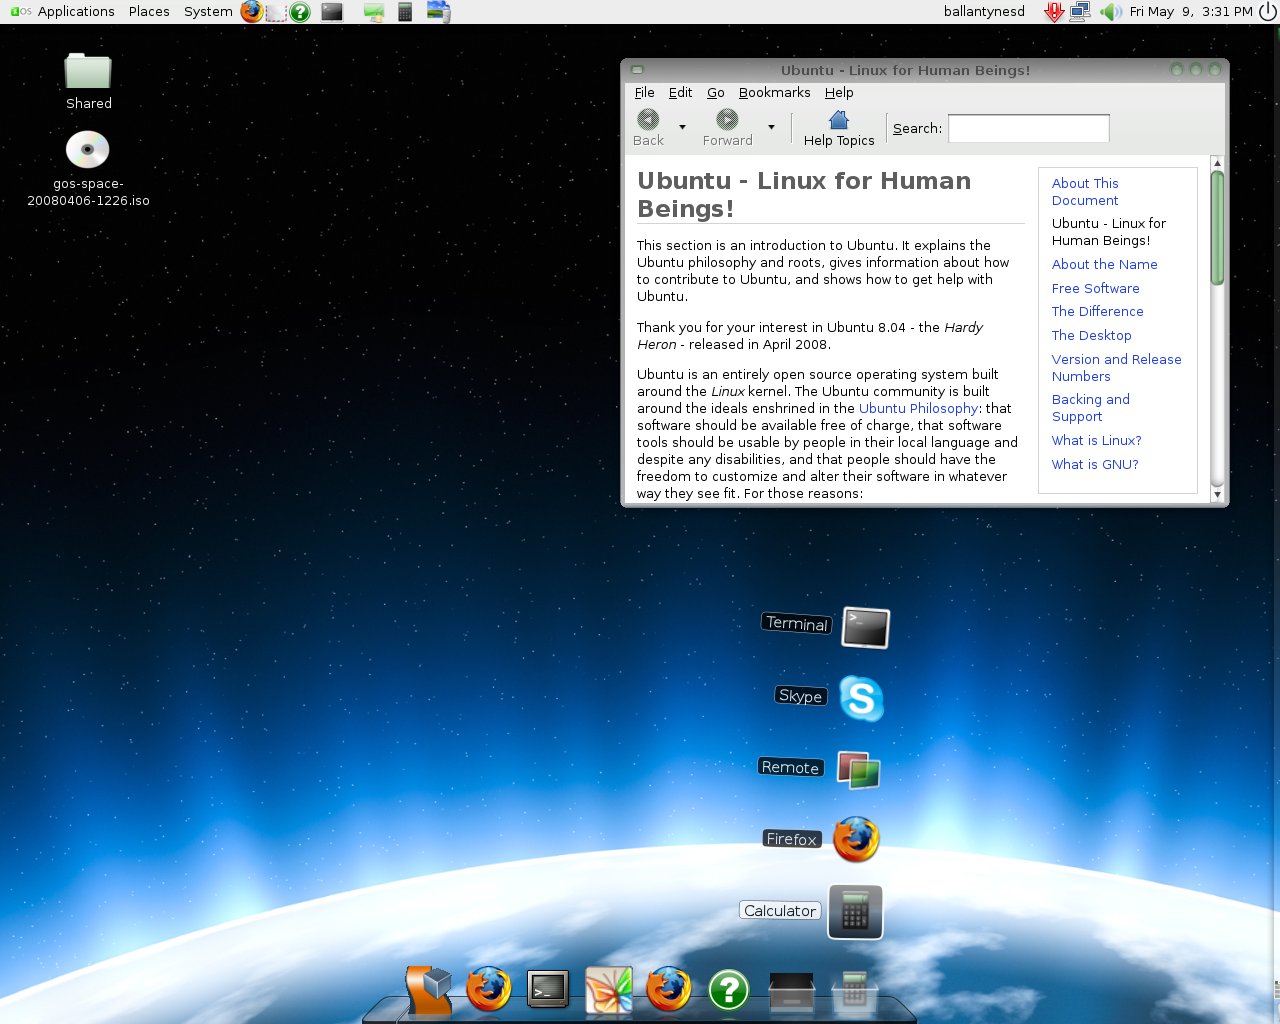Click the green Help icon in the dock
The height and width of the screenshot is (1024, 1280).
(x=728, y=989)
